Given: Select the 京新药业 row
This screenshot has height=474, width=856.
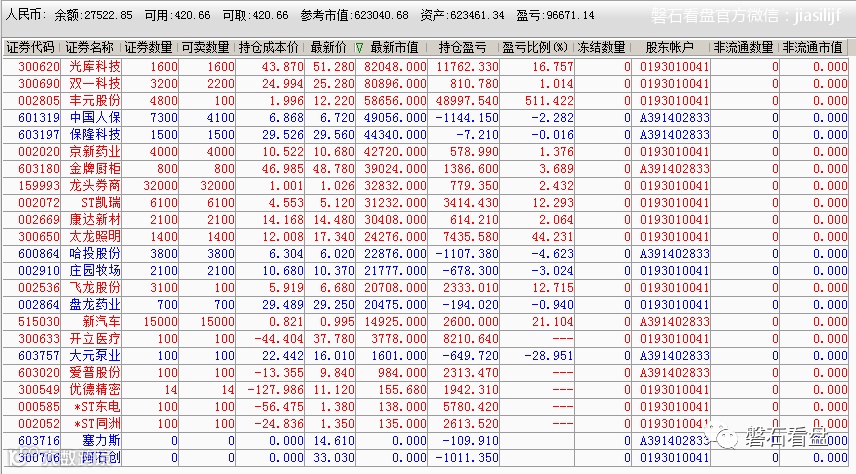Looking at the screenshot, I should point(425,151).
